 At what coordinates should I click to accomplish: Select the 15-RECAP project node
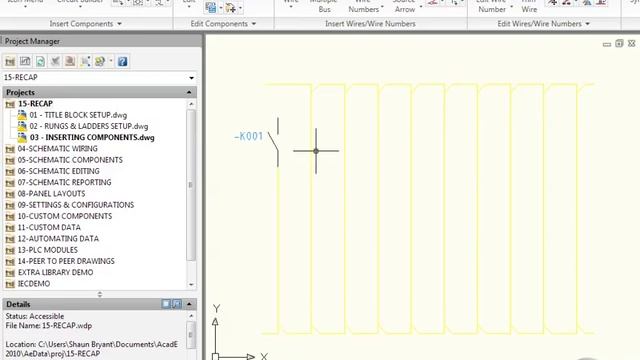(35, 104)
